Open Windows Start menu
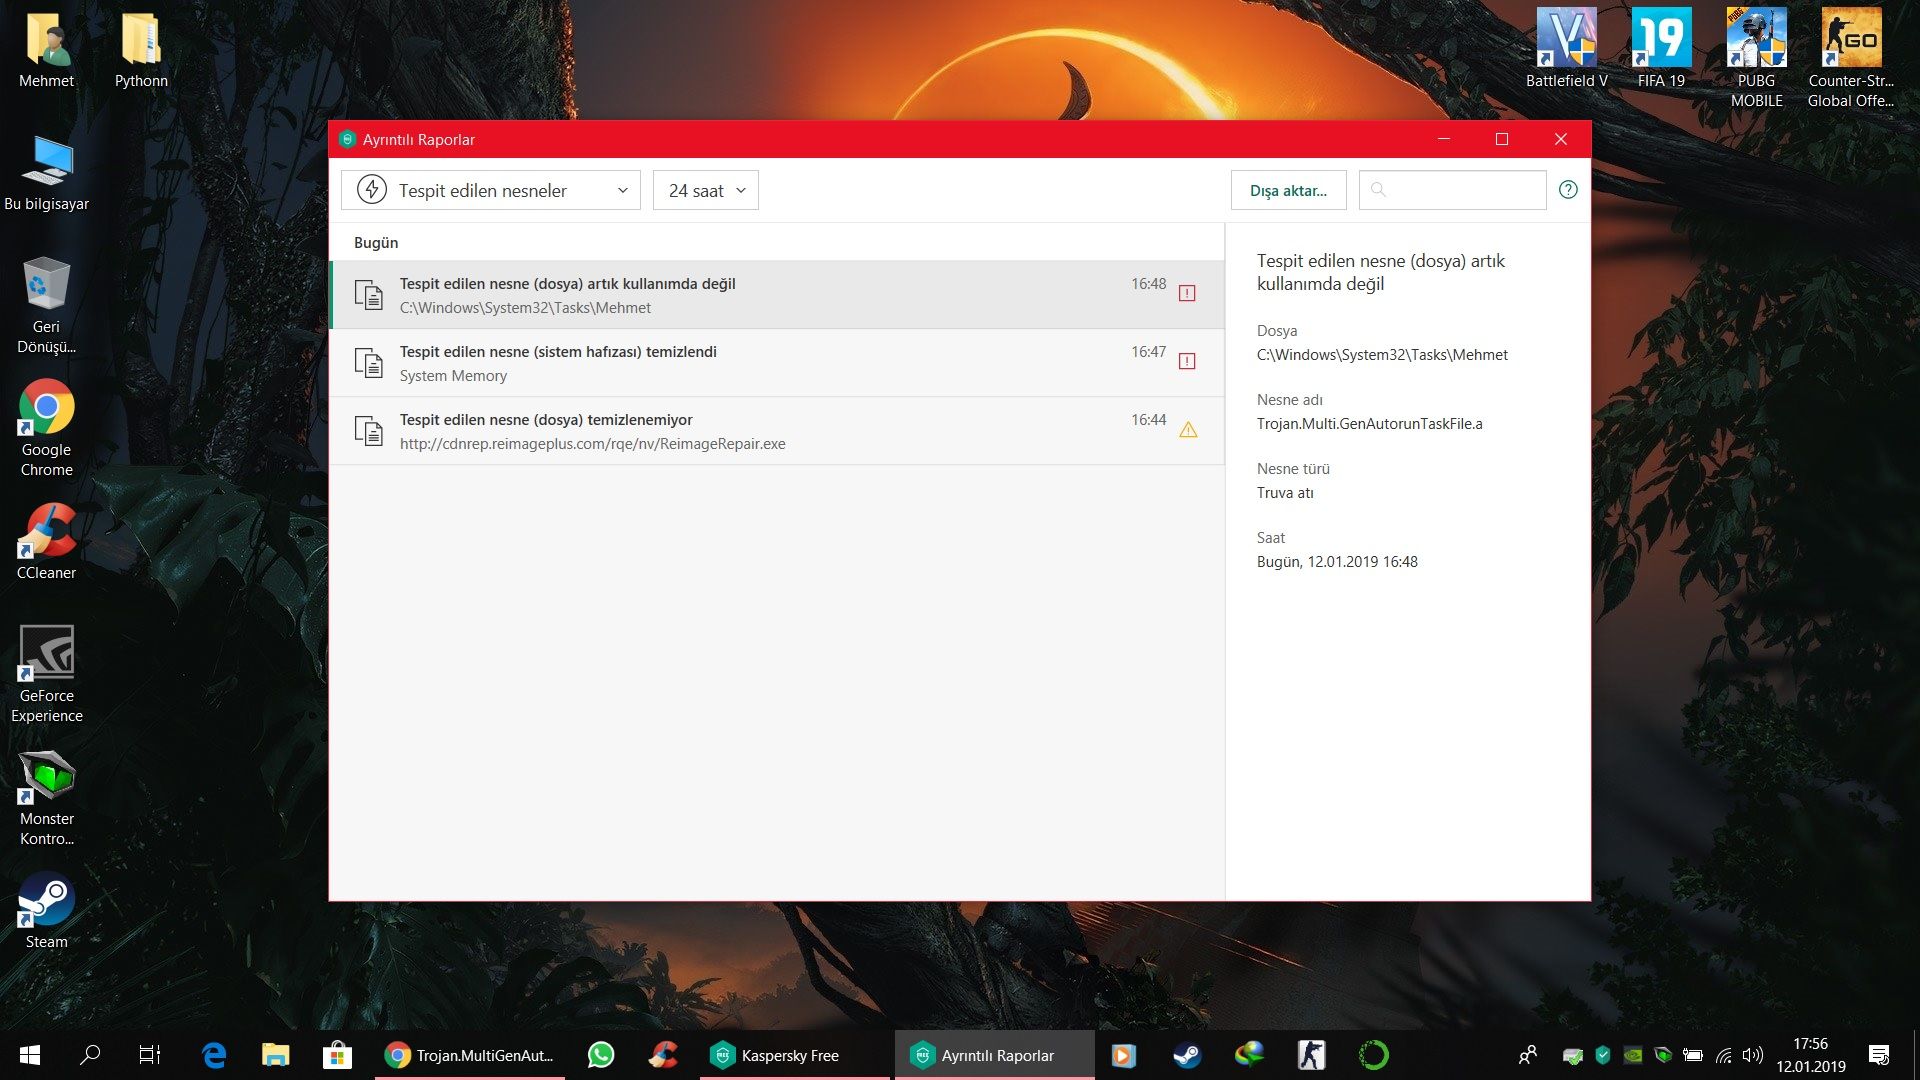The width and height of the screenshot is (1920, 1080). click(30, 1055)
